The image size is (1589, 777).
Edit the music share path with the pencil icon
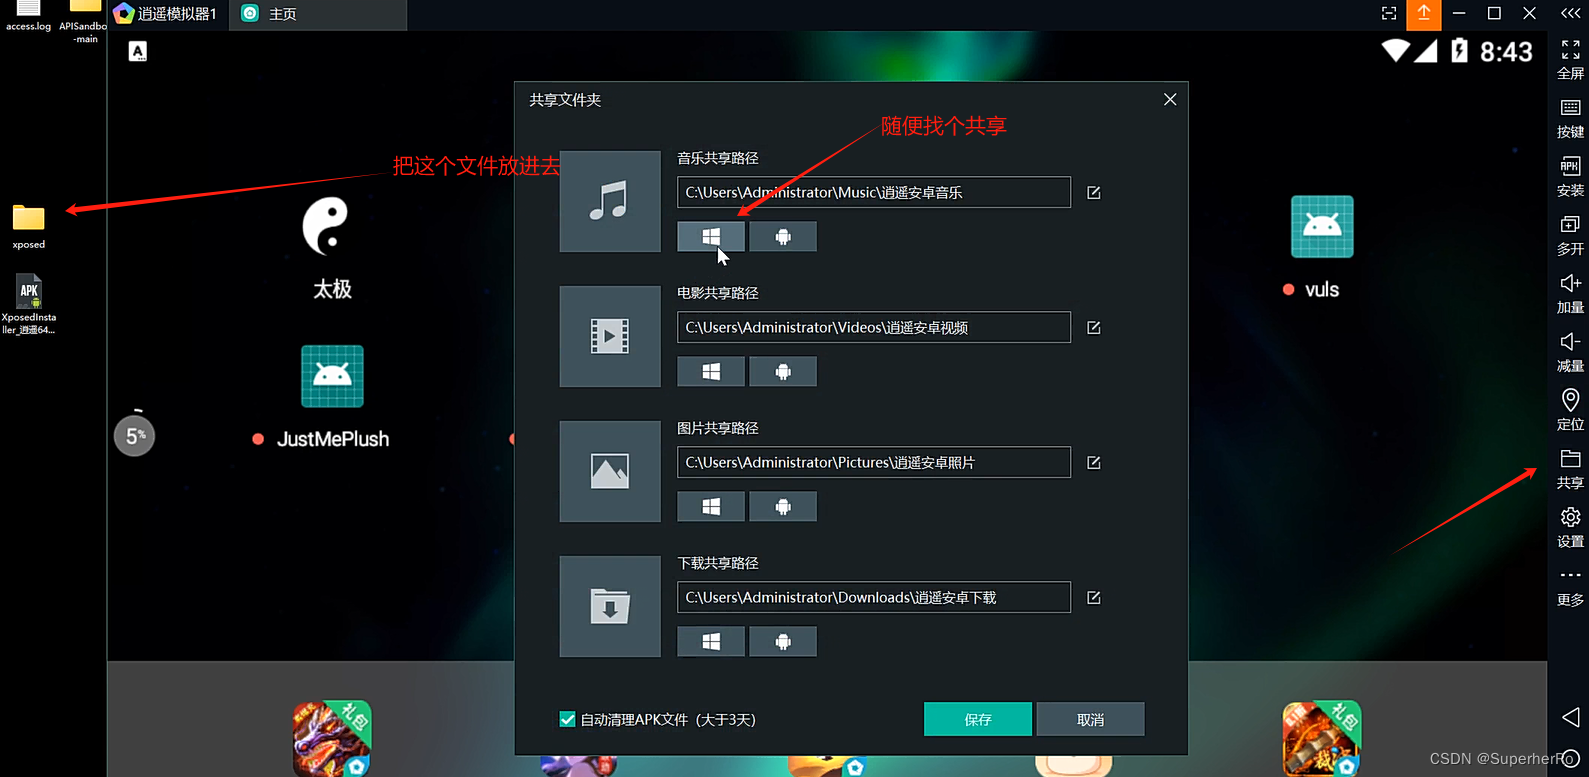(1094, 193)
